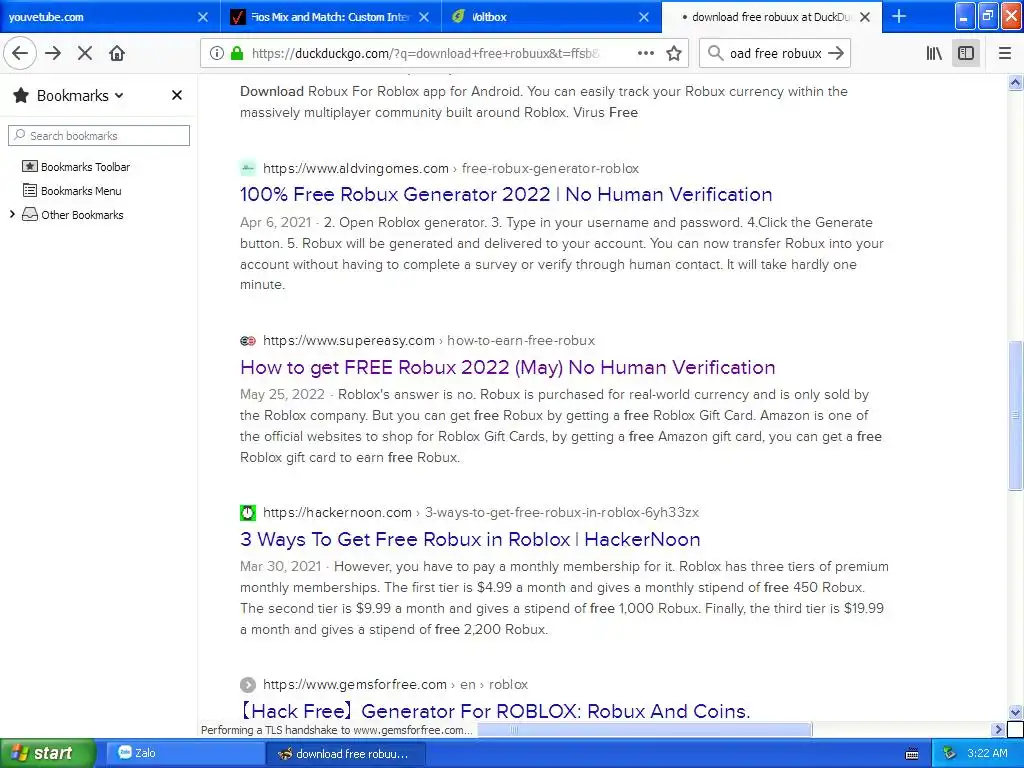This screenshot has width=1024, height=768.
Task: Click the 'May 25, 2022' result date
Action: coord(282,394)
